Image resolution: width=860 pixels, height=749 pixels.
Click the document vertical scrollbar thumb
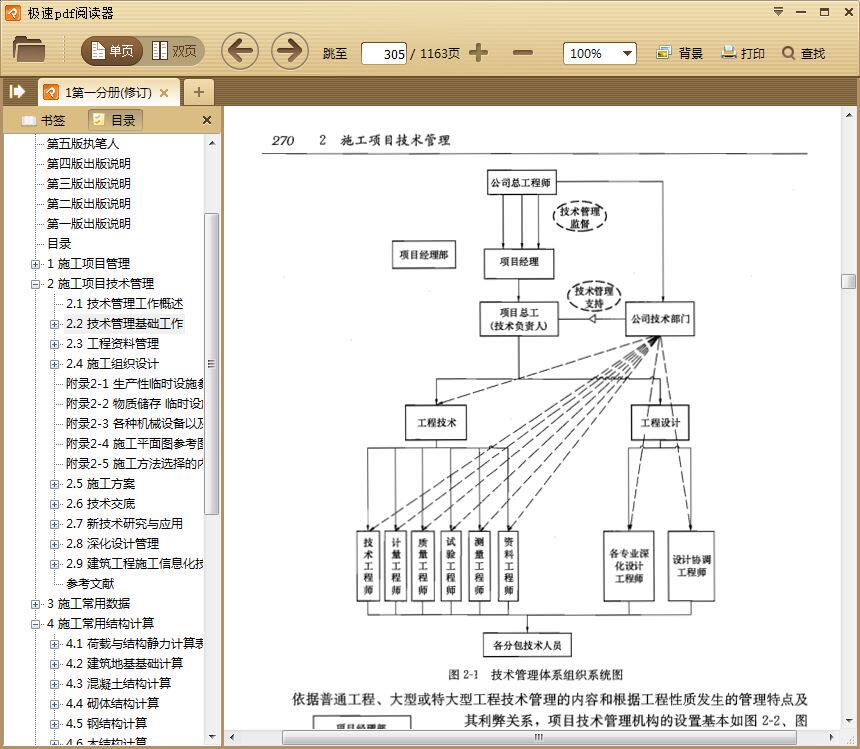[x=848, y=281]
